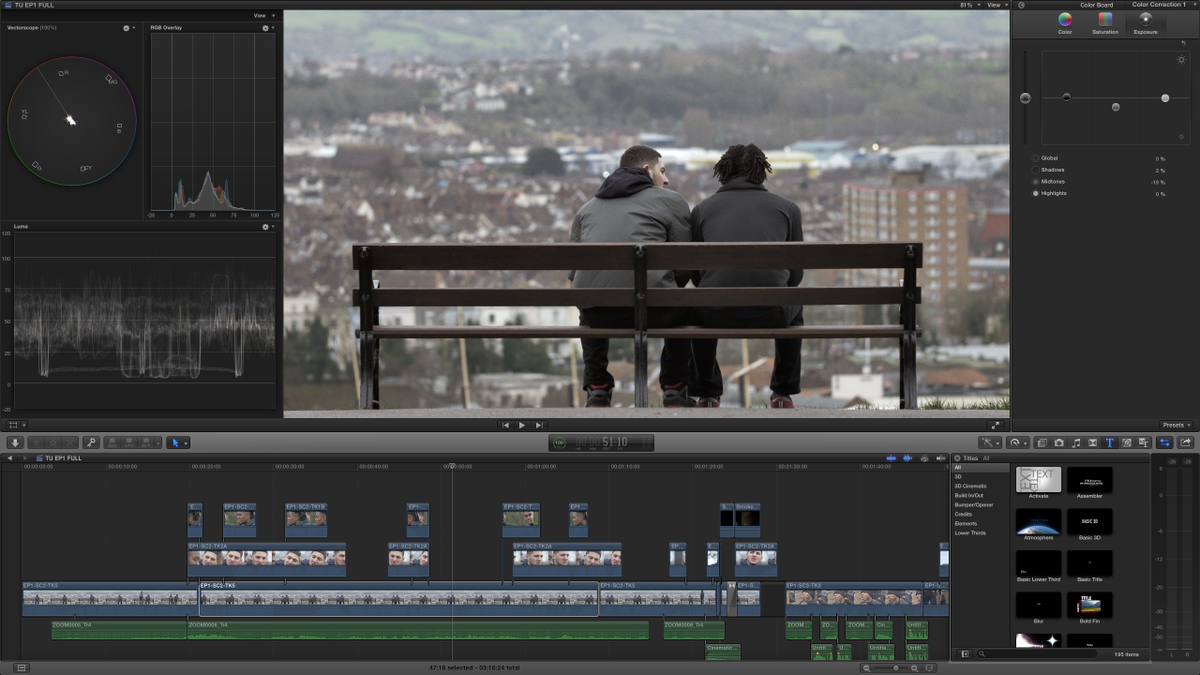Show the Transitions browser
Image resolution: width=1200 pixels, height=675 pixels.
tap(1093, 442)
